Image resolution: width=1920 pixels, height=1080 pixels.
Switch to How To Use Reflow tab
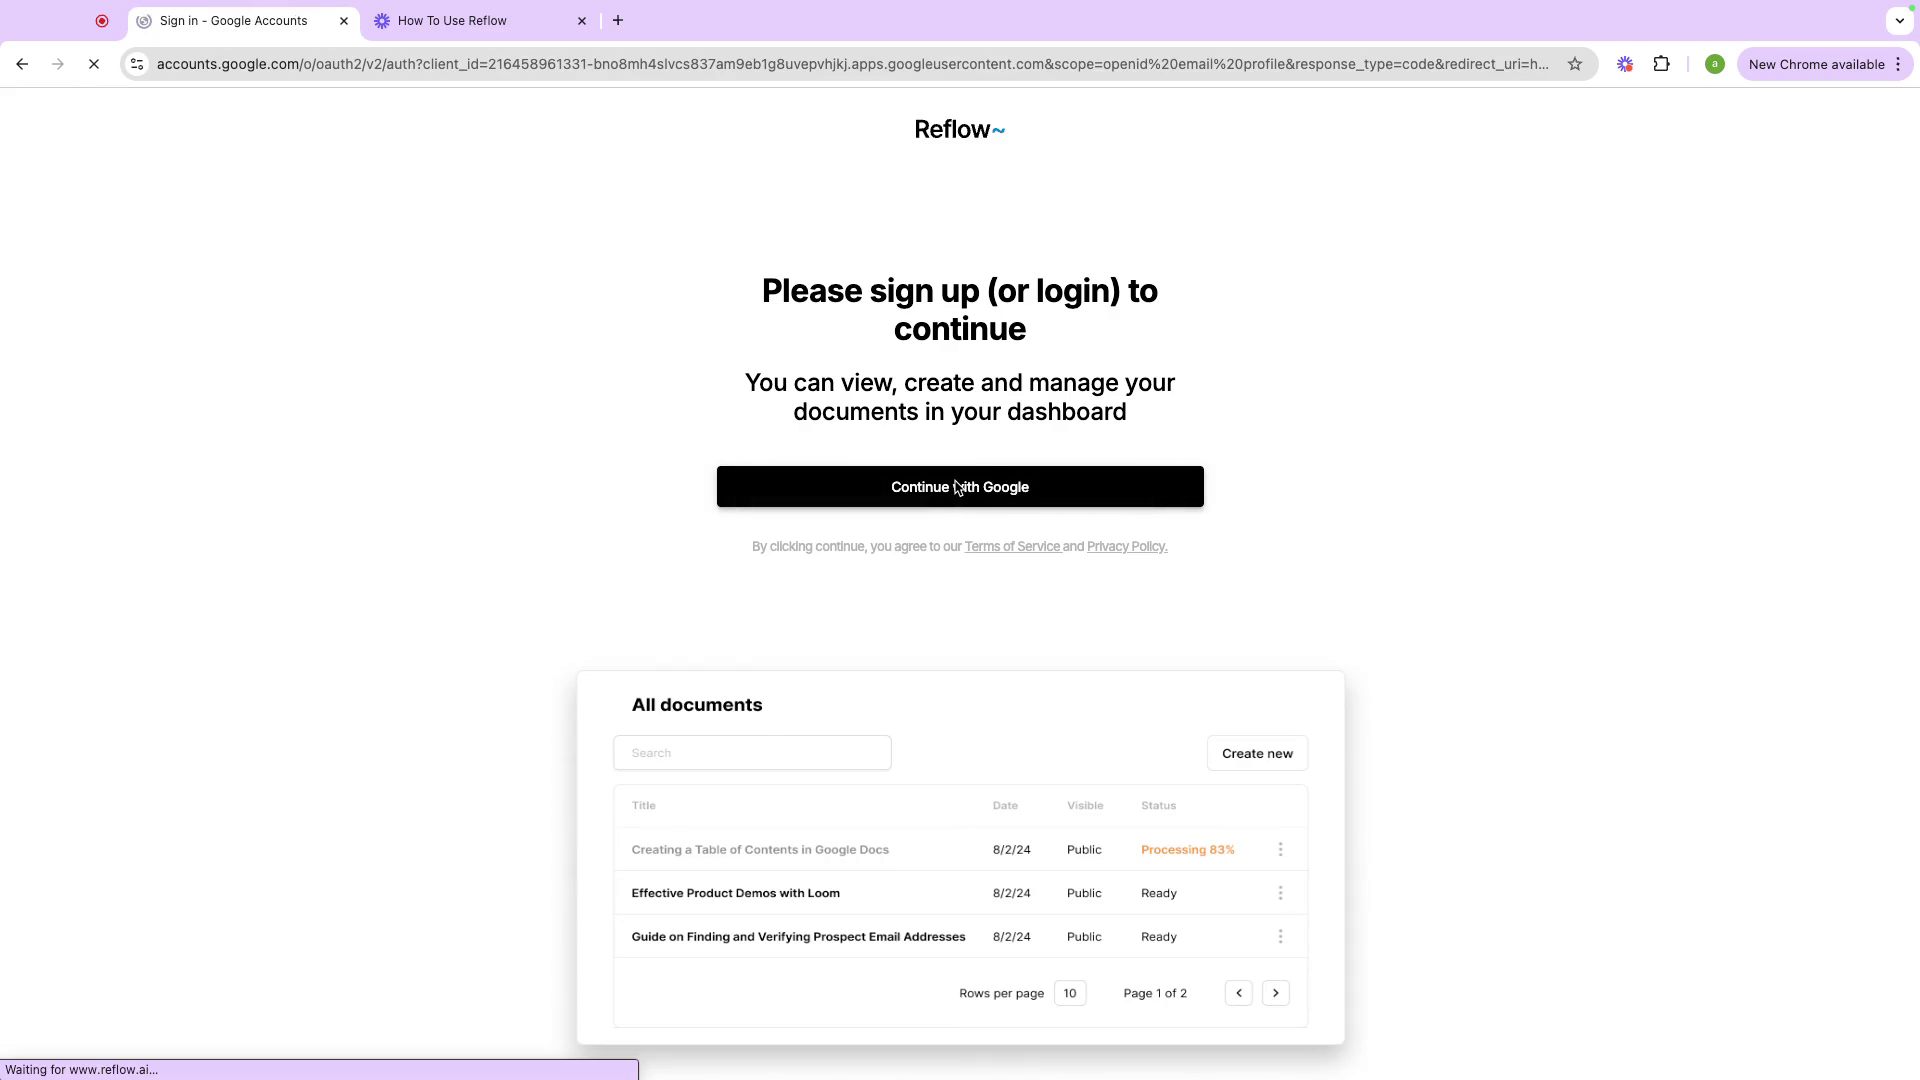pos(452,20)
